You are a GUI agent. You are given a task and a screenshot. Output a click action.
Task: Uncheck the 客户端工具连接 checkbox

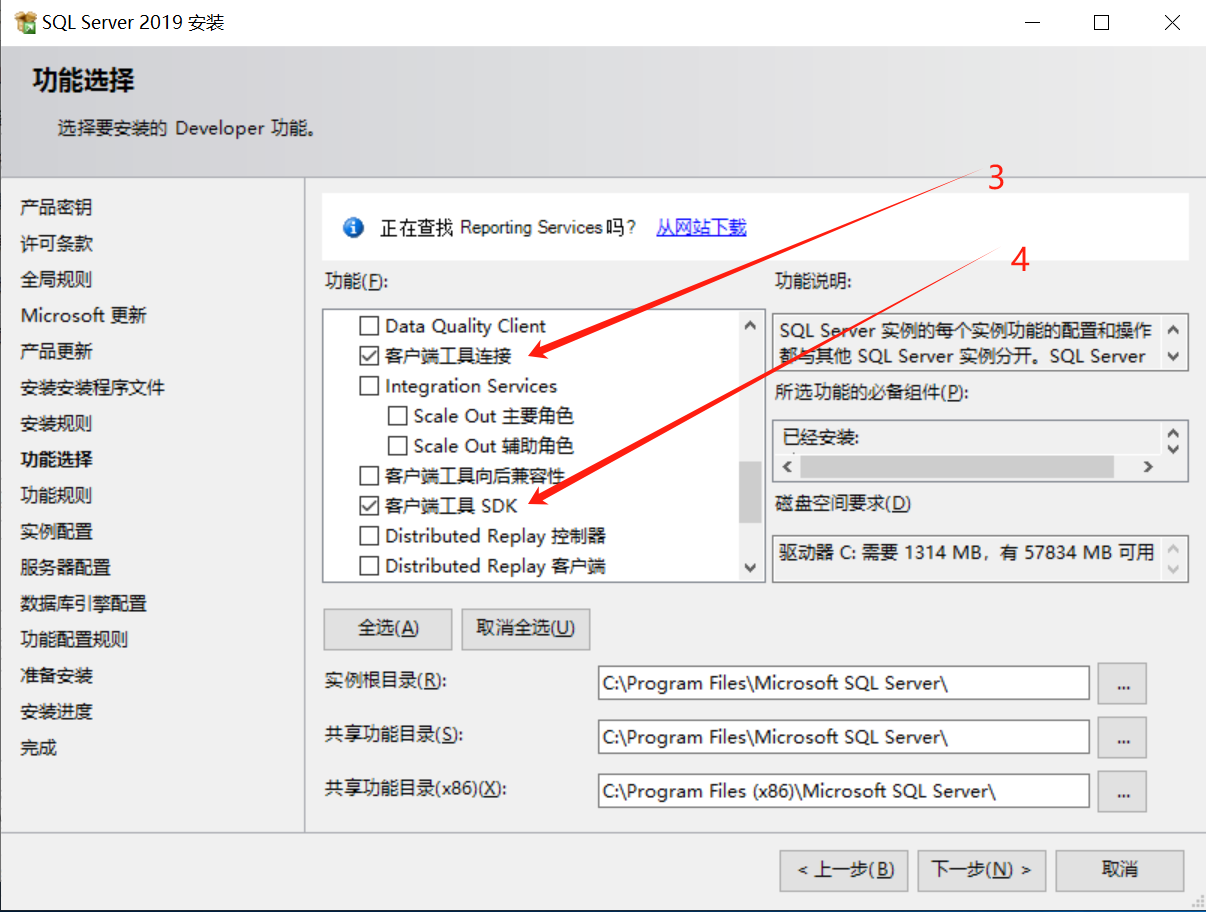(x=370, y=356)
